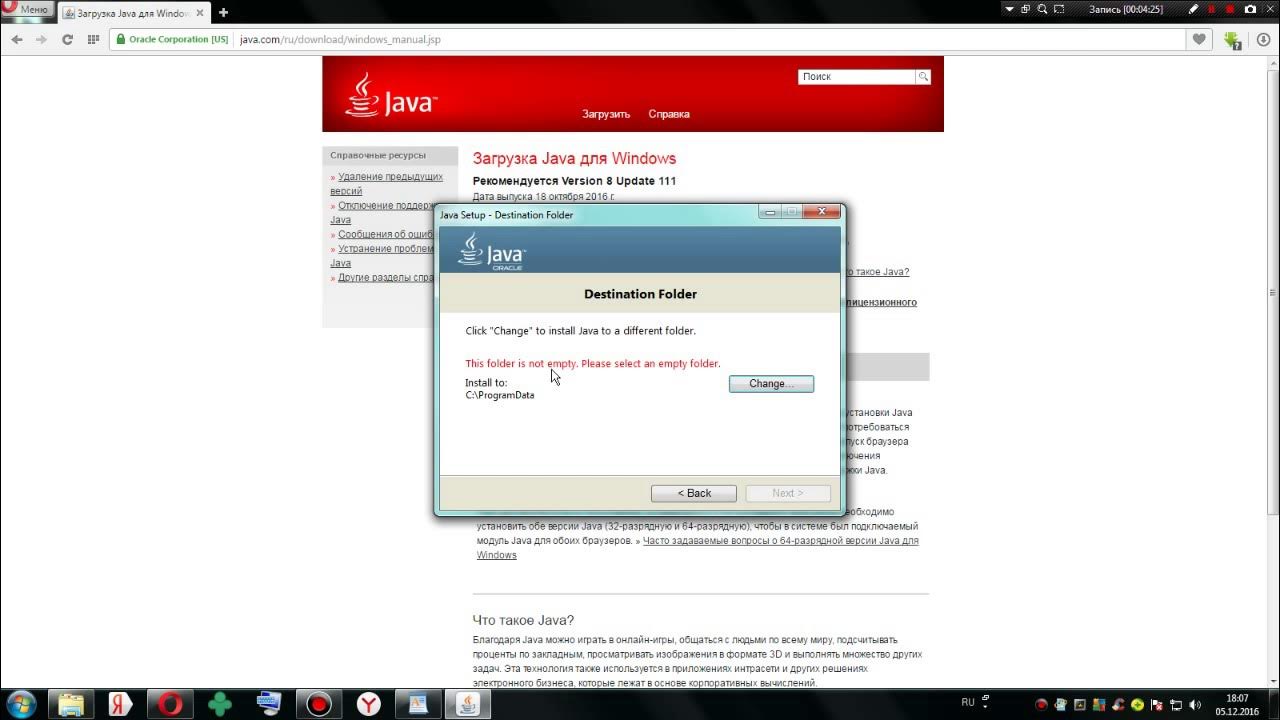Click red recorder icon in system tray
Image resolution: width=1280 pixels, height=720 pixels.
tap(1041, 705)
